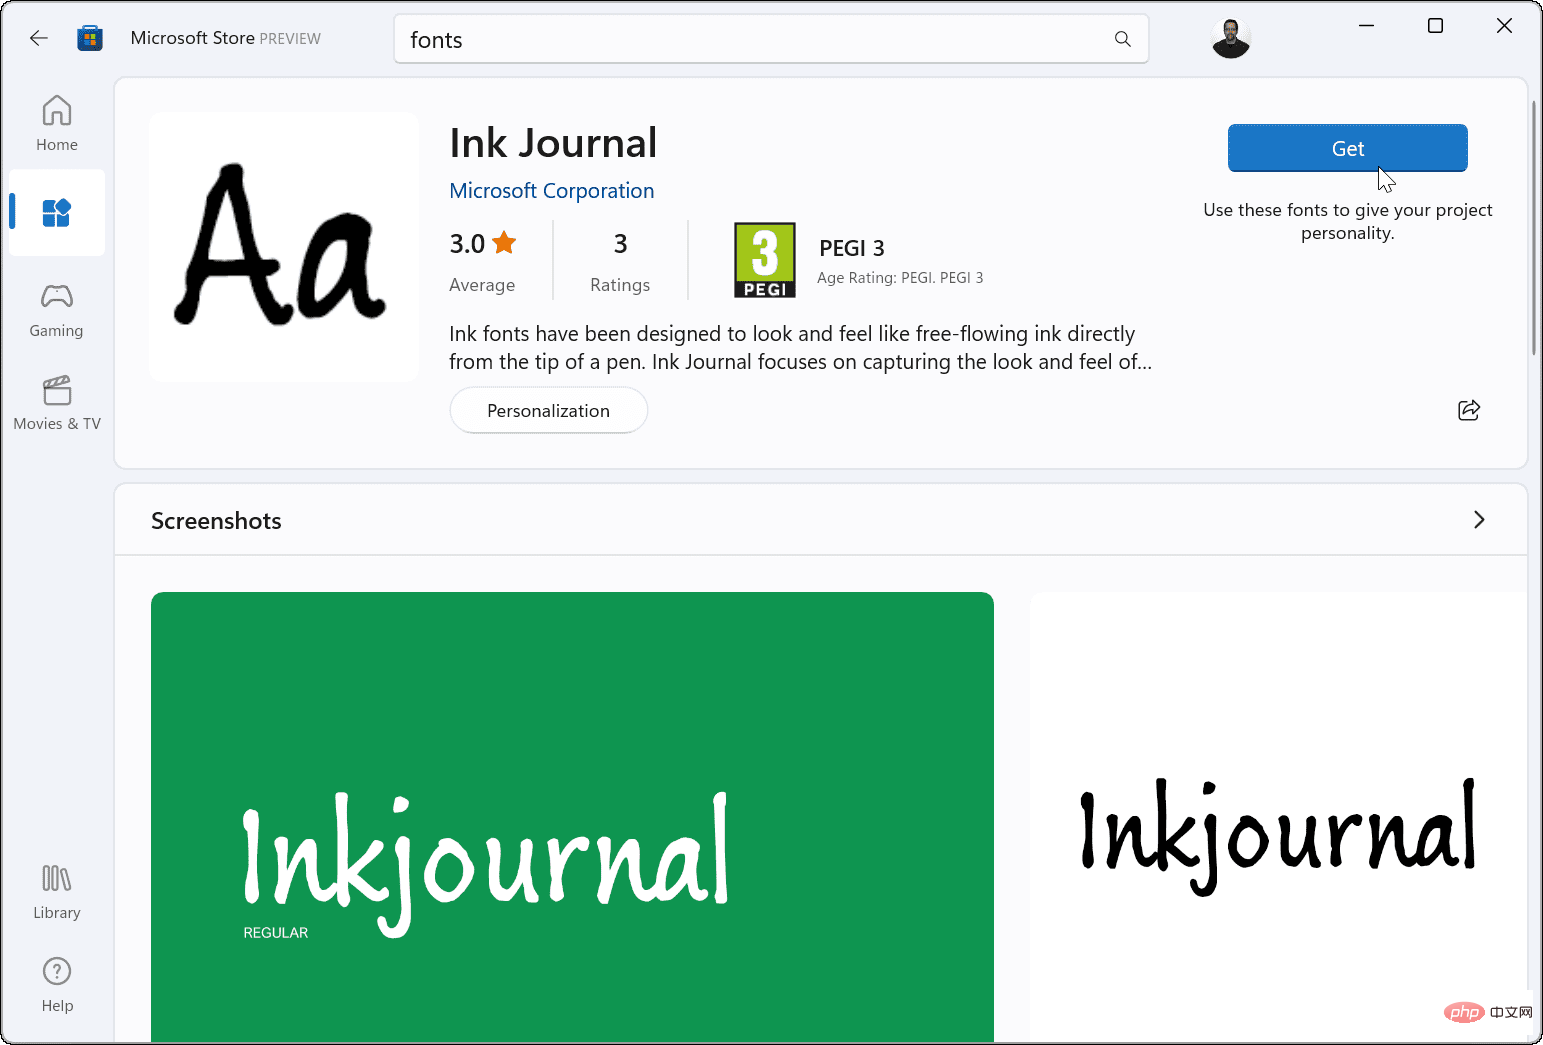Viewport: 1543px width, 1045px height.
Task: Expand Screenshots with the chevron arrow
Action: tap(1478, 520)
